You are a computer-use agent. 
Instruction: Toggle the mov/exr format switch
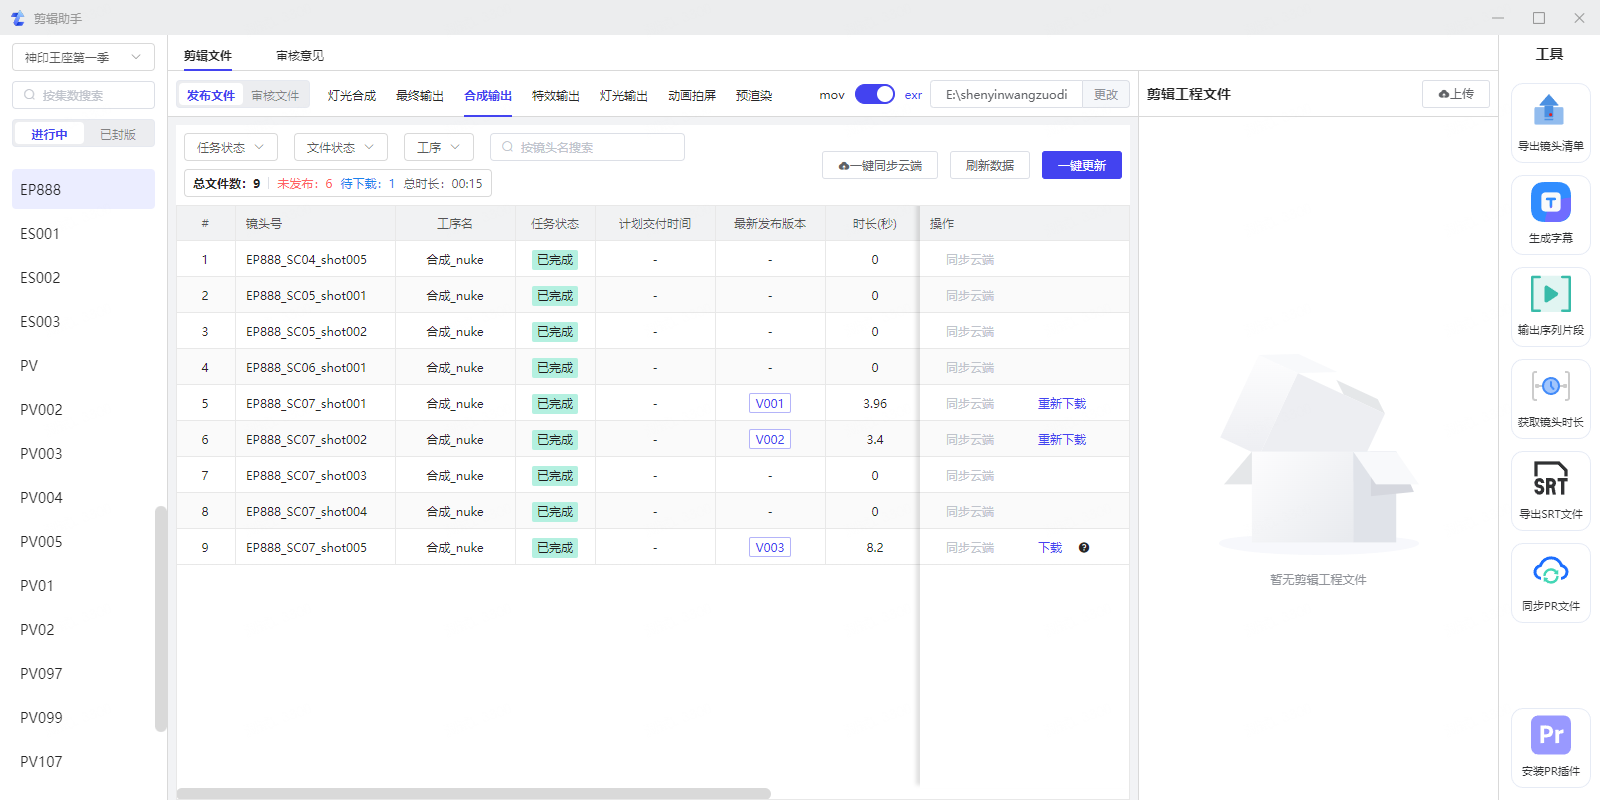874,94
